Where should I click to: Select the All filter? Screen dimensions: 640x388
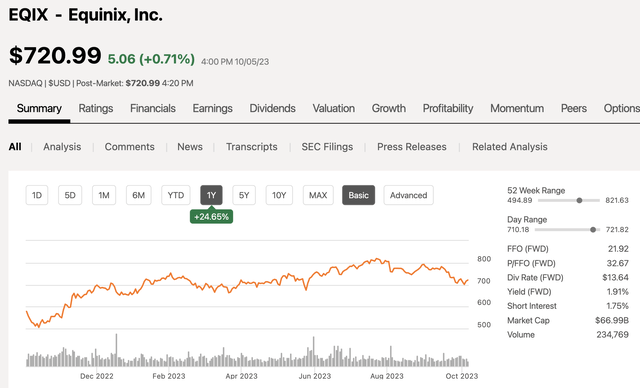click(15, 147)
